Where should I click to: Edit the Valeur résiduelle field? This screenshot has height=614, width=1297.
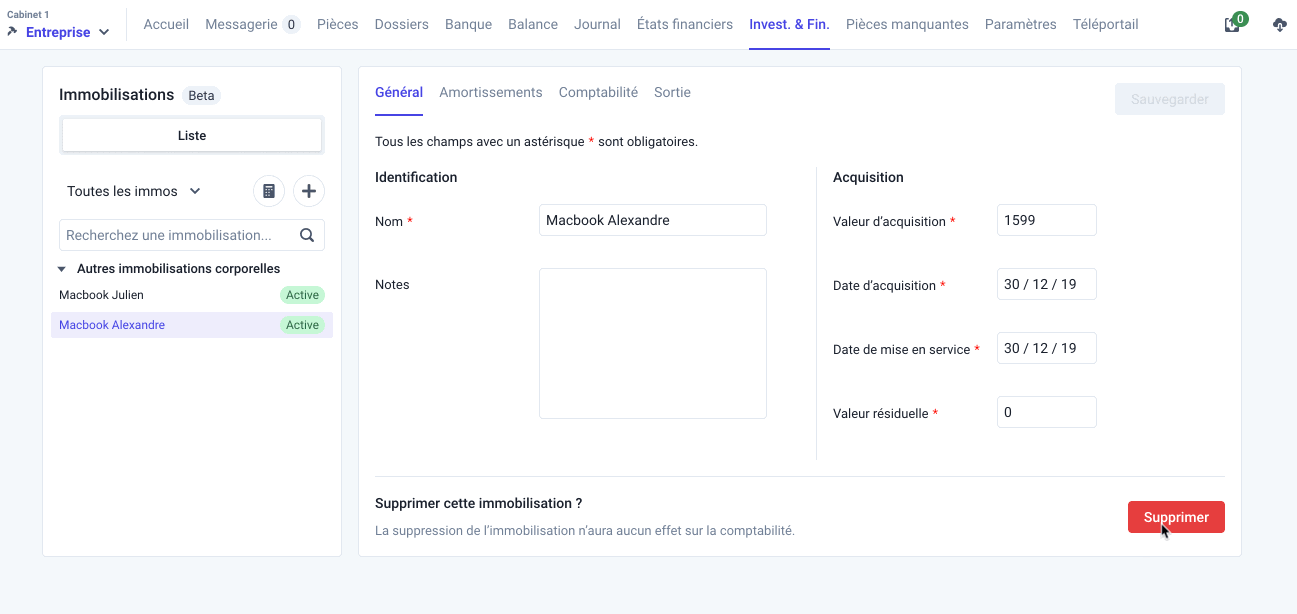click(x=1047, y=412)
